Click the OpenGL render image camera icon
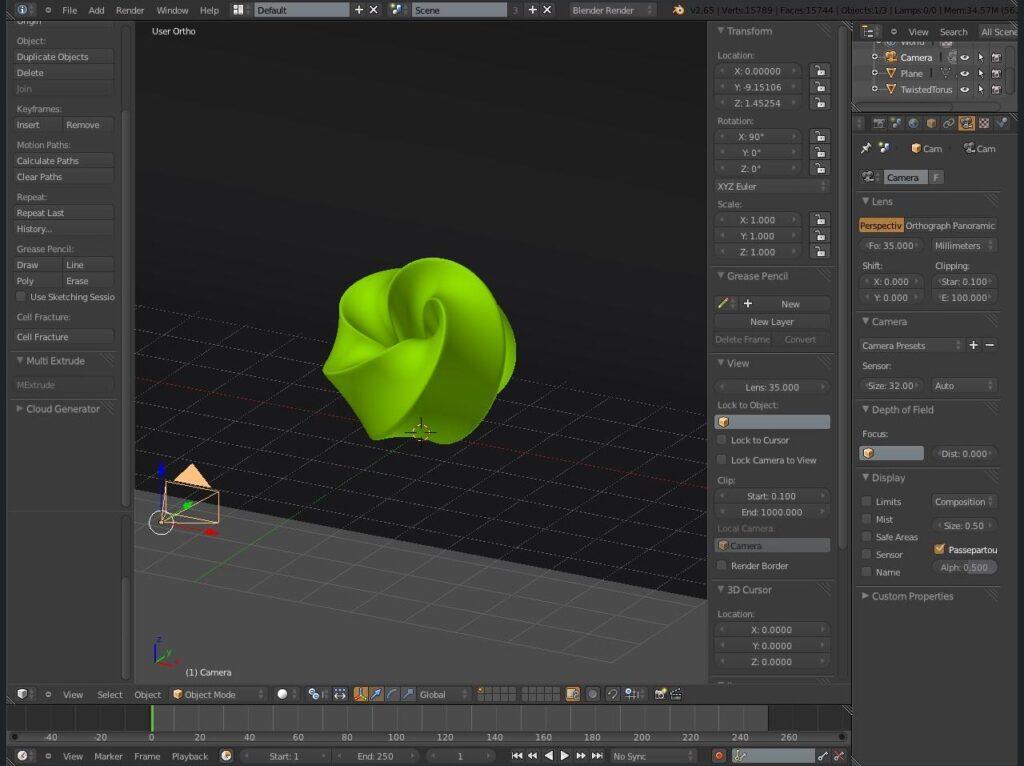Image resolution: width=1024 pixels, height=766 pixels. click(660, 694)
